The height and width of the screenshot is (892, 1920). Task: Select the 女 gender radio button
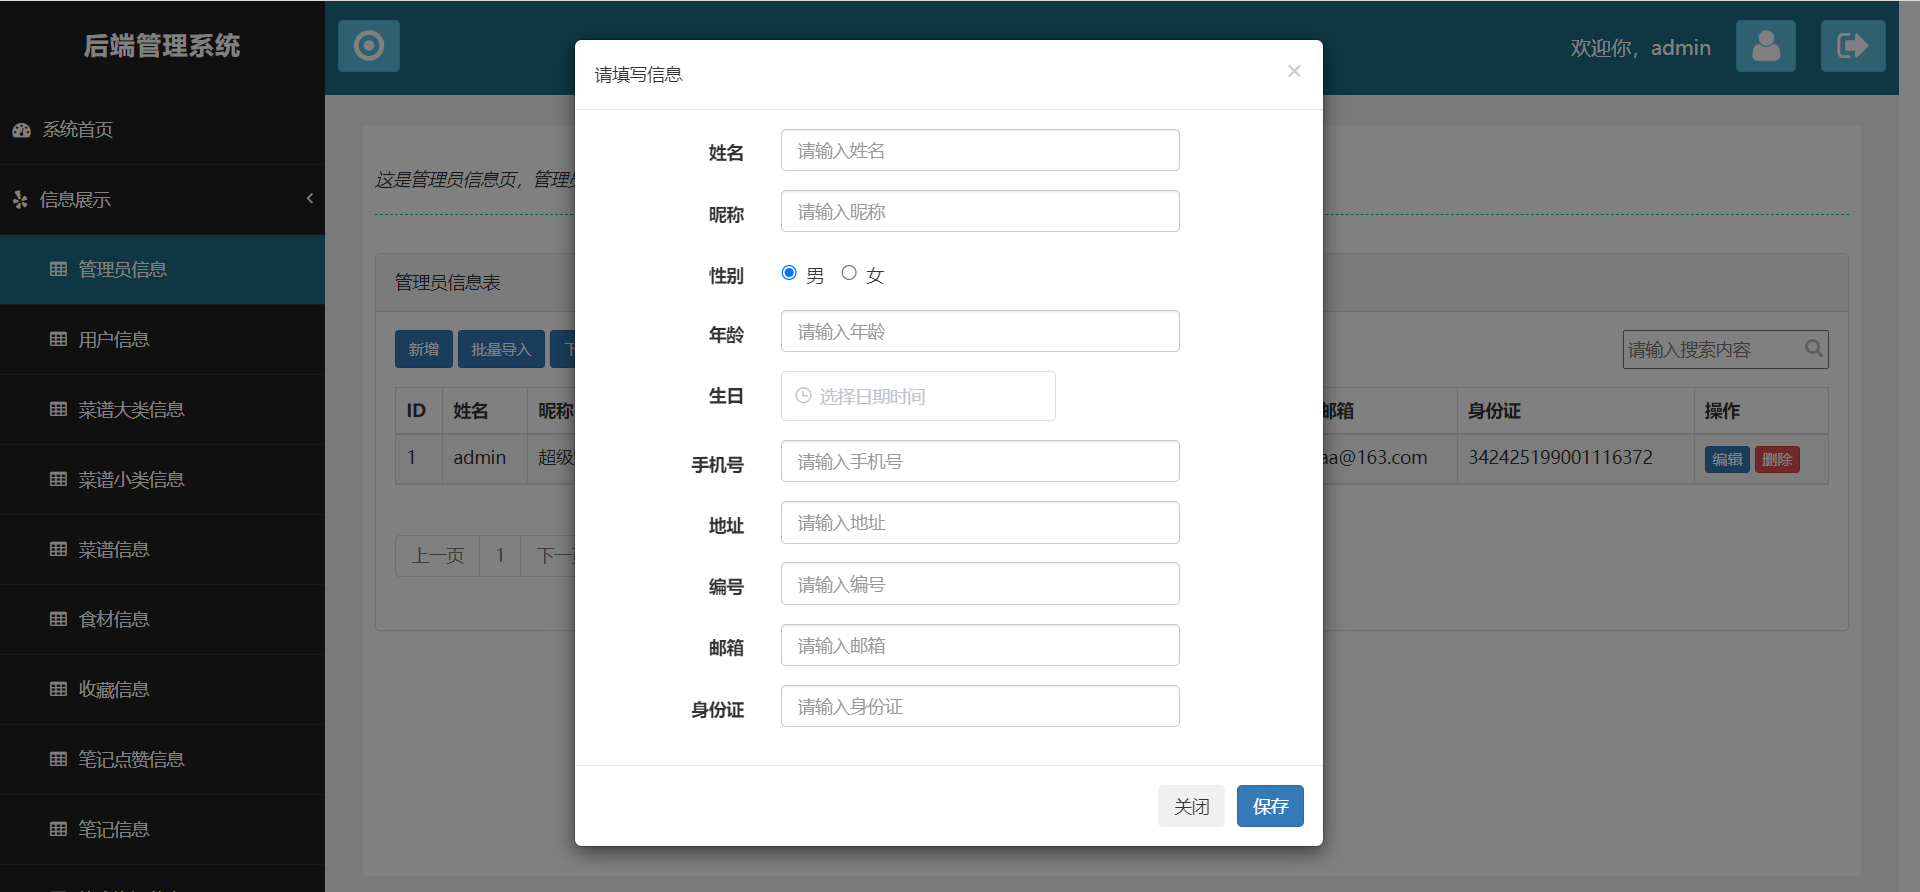[x=849, y=273]
